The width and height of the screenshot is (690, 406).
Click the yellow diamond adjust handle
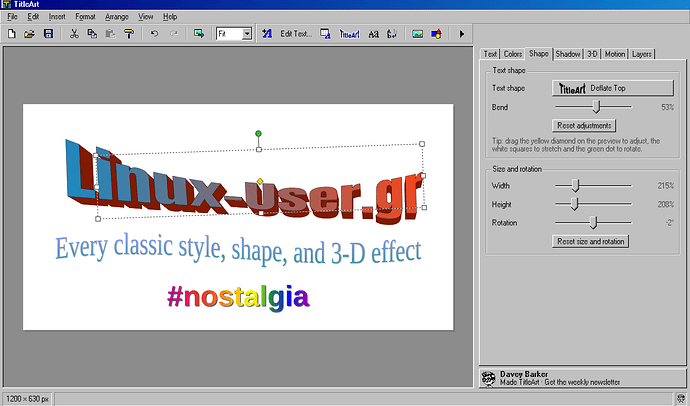pyautogui.click(x=260, y=181)
